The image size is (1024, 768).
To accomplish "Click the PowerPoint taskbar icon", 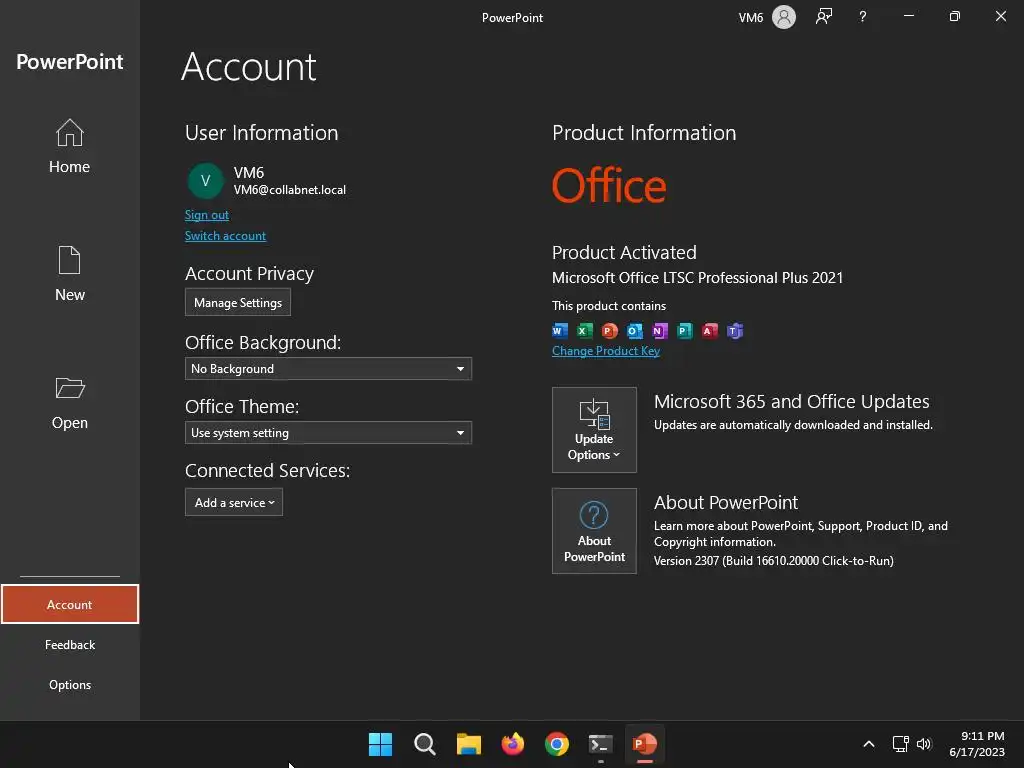I will tap(645, 744).
